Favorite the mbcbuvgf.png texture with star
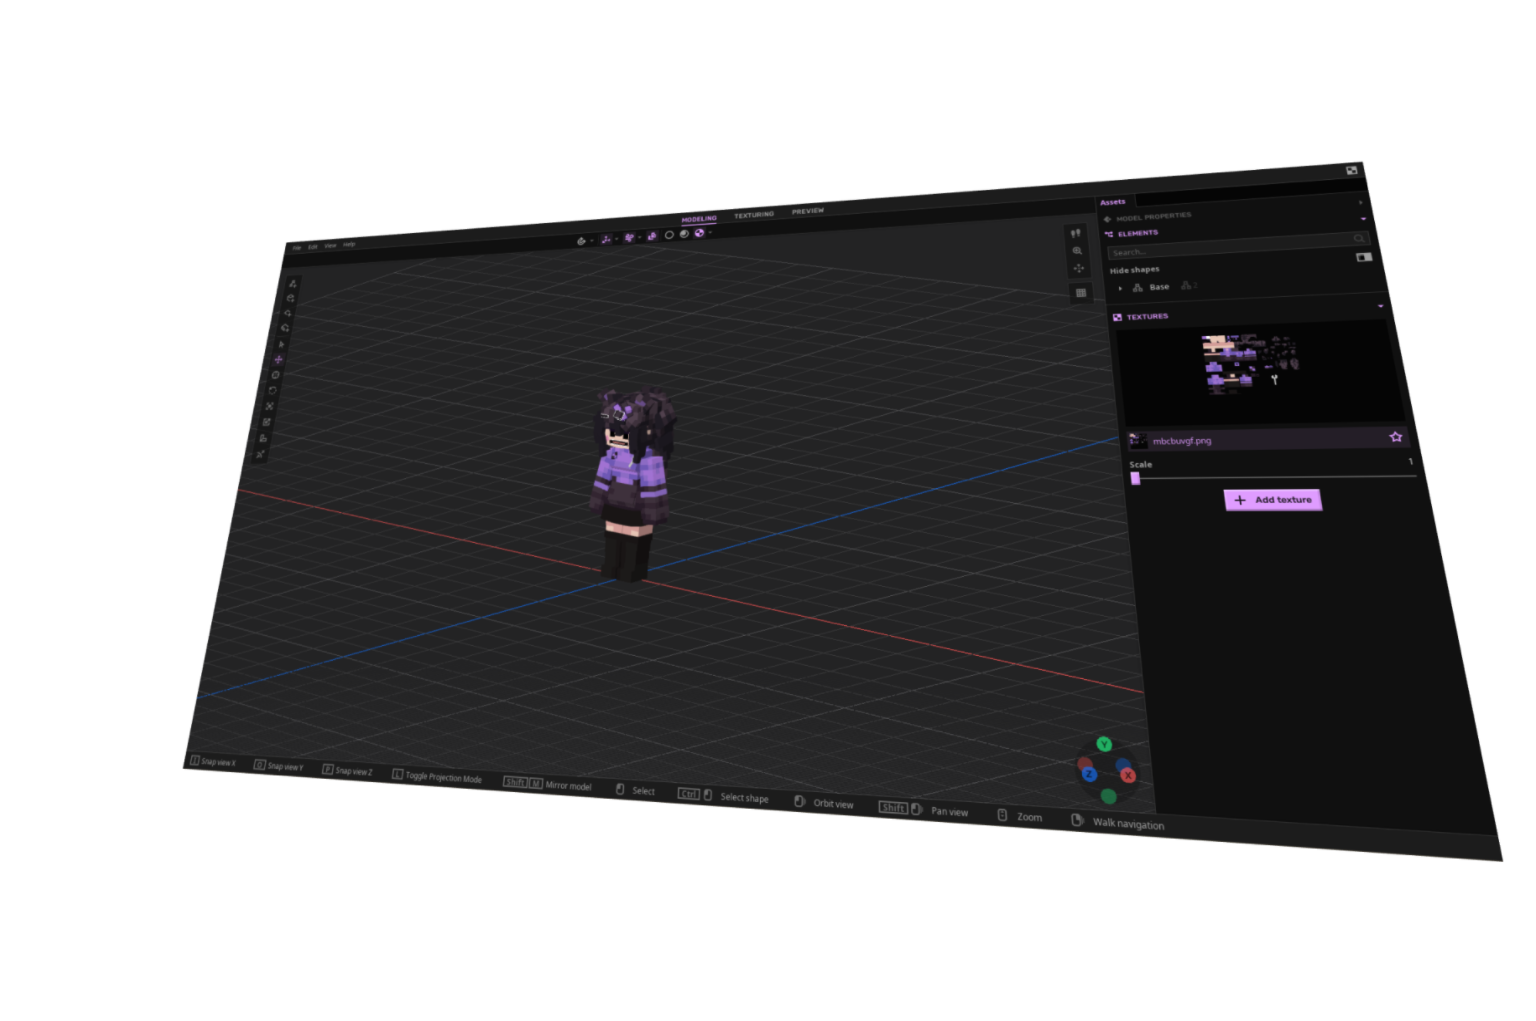Image resolution: width=1536 pixels, height=1021 pixels. 1395,437
